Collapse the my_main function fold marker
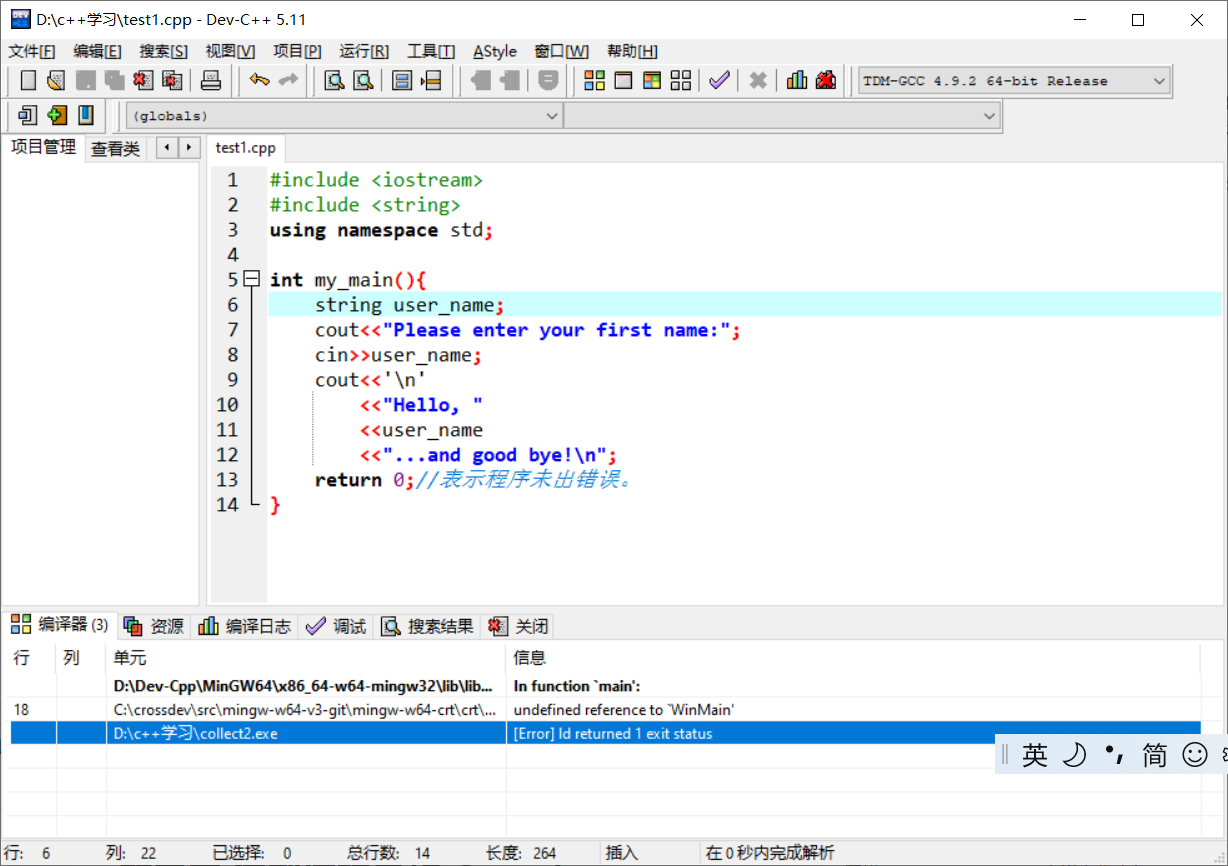 (252, 279)
